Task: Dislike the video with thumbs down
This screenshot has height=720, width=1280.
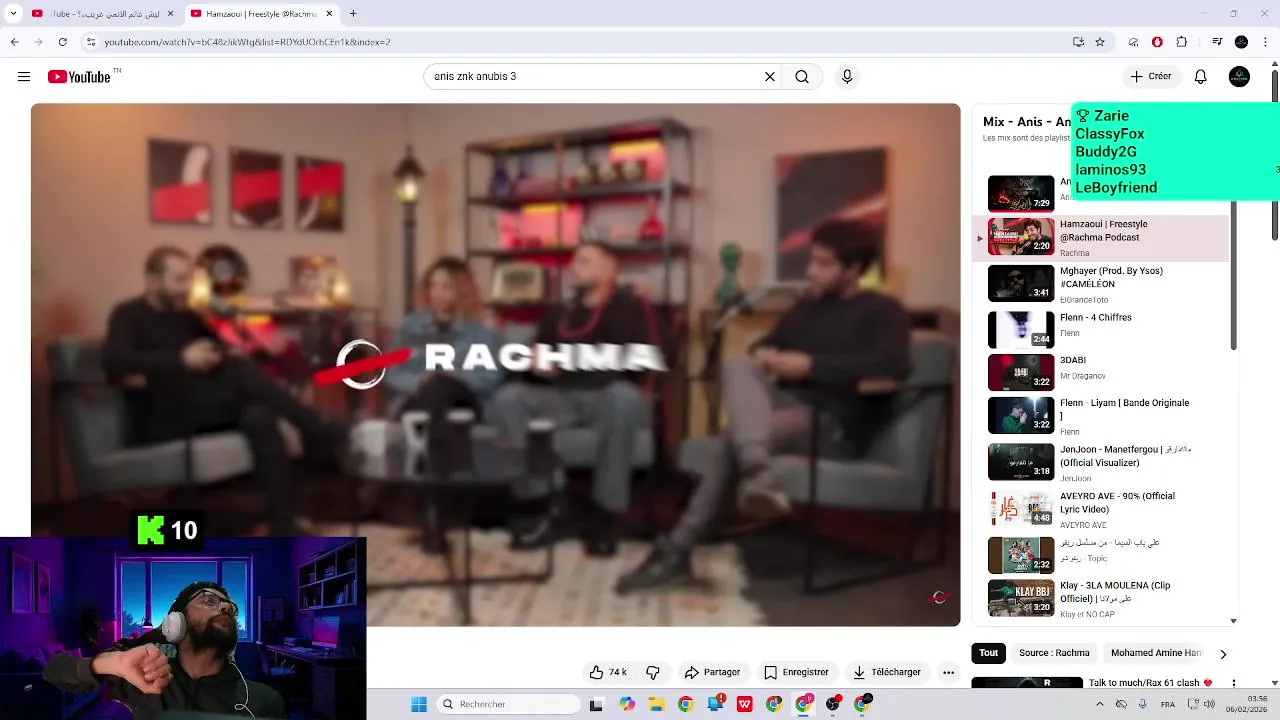Action: click(653, 672)
